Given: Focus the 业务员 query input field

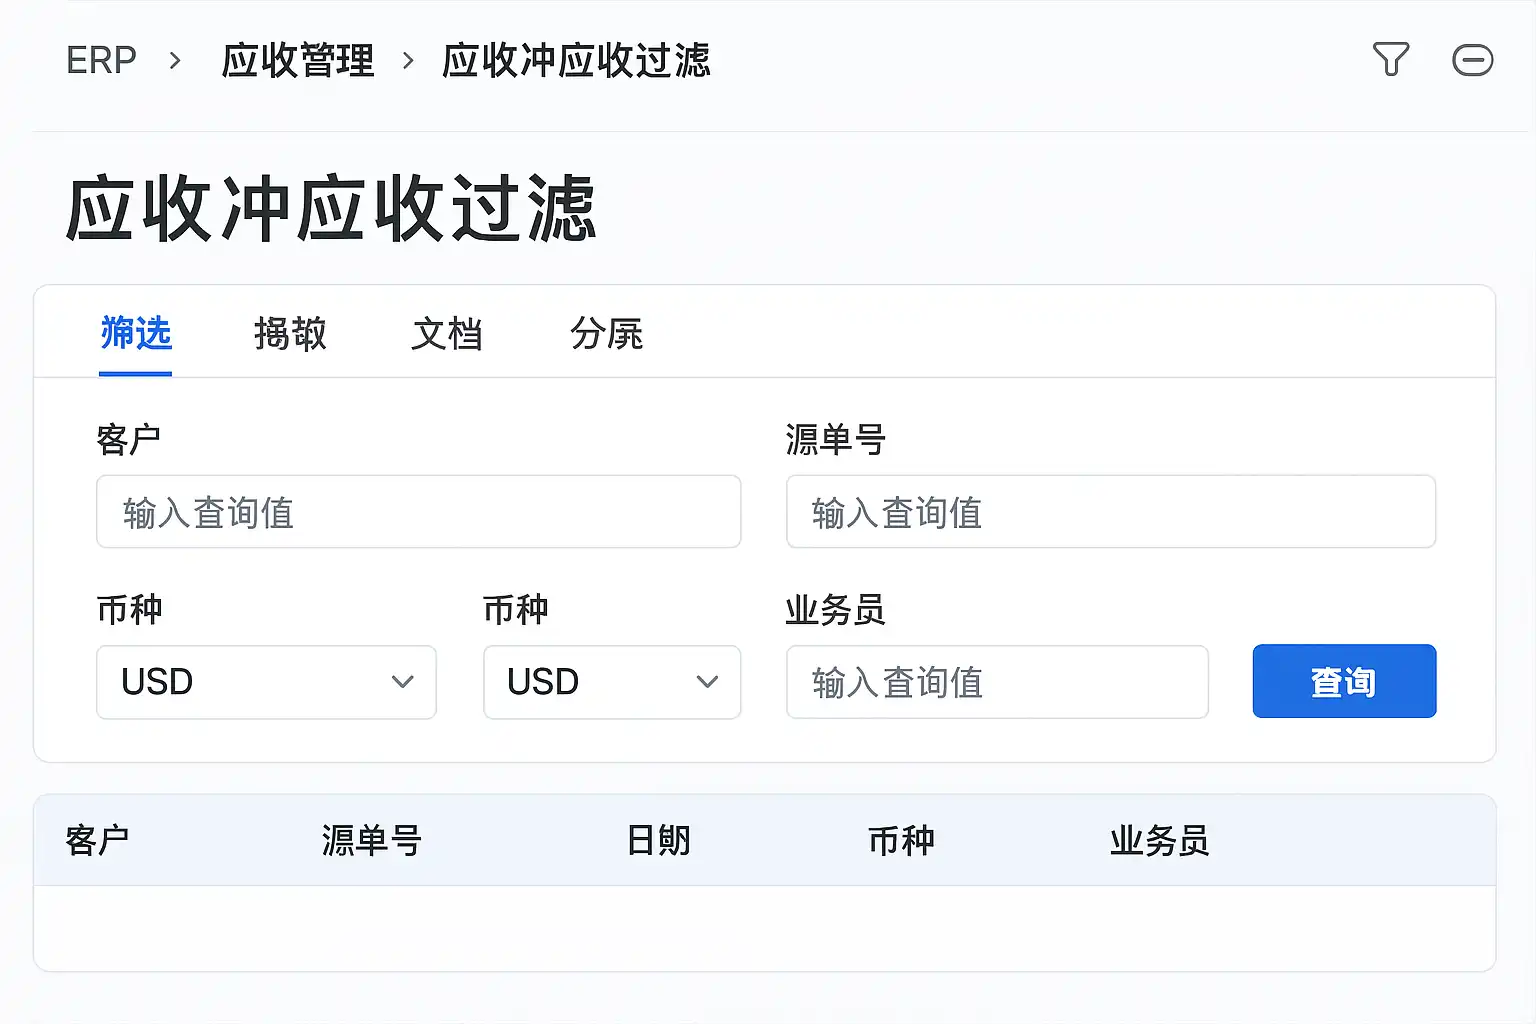Looking at the screenshot, I should pyautogui.click(x=997, y=682).
